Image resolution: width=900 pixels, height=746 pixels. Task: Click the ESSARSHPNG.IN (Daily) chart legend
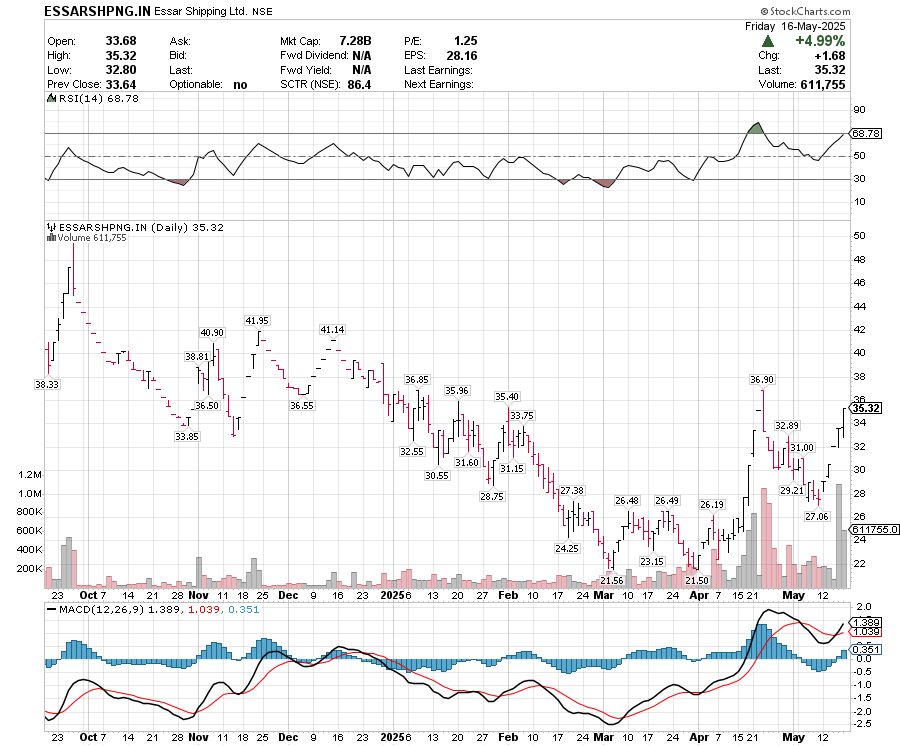(x=123, y=228)
